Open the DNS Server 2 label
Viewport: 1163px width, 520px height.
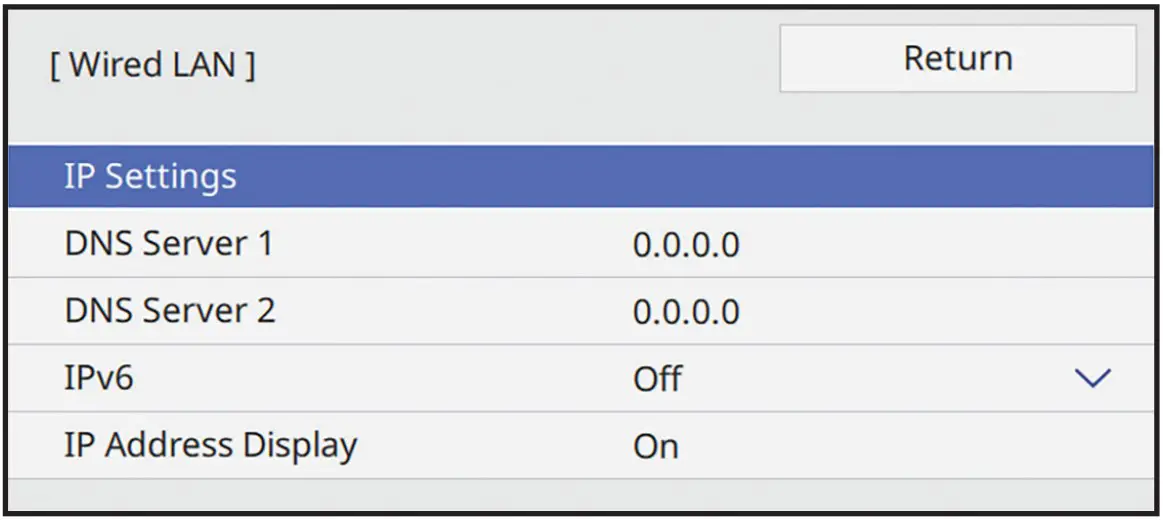tap(170, 311)
